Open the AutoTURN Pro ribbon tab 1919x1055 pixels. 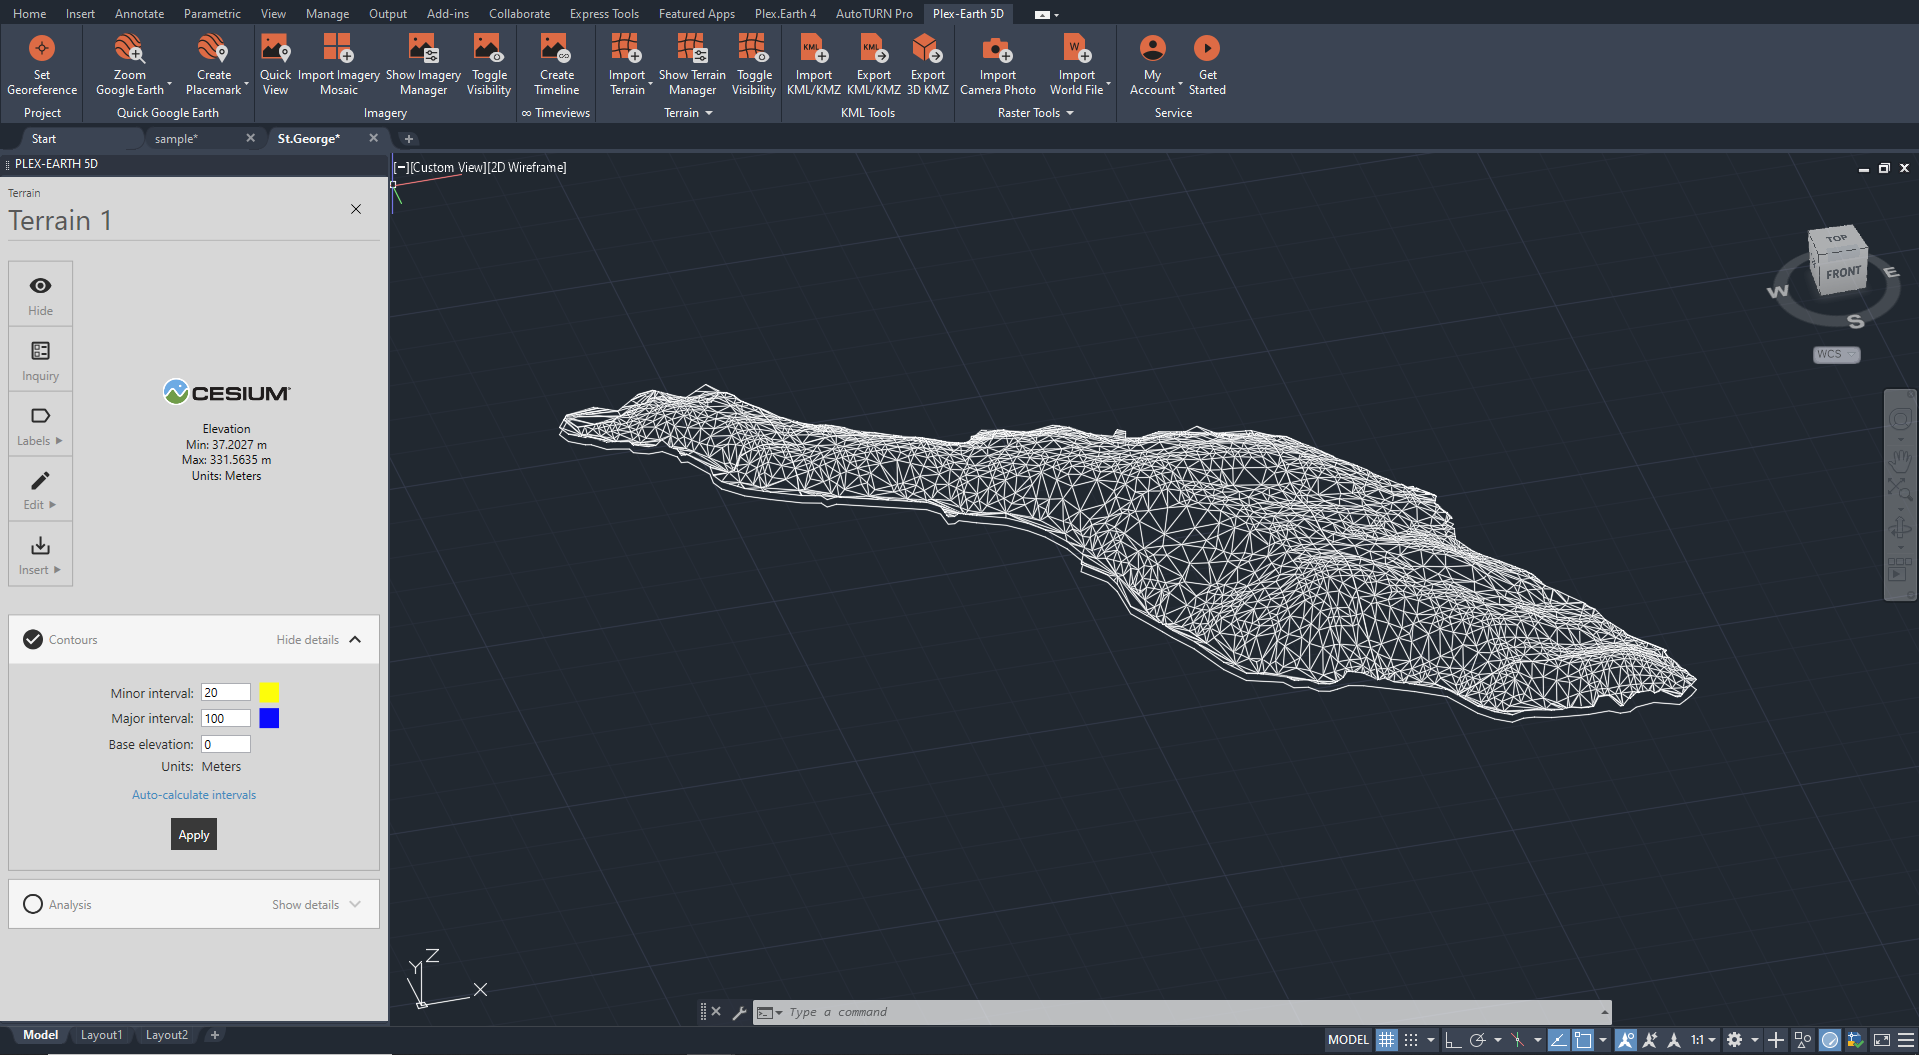point(874,13)
